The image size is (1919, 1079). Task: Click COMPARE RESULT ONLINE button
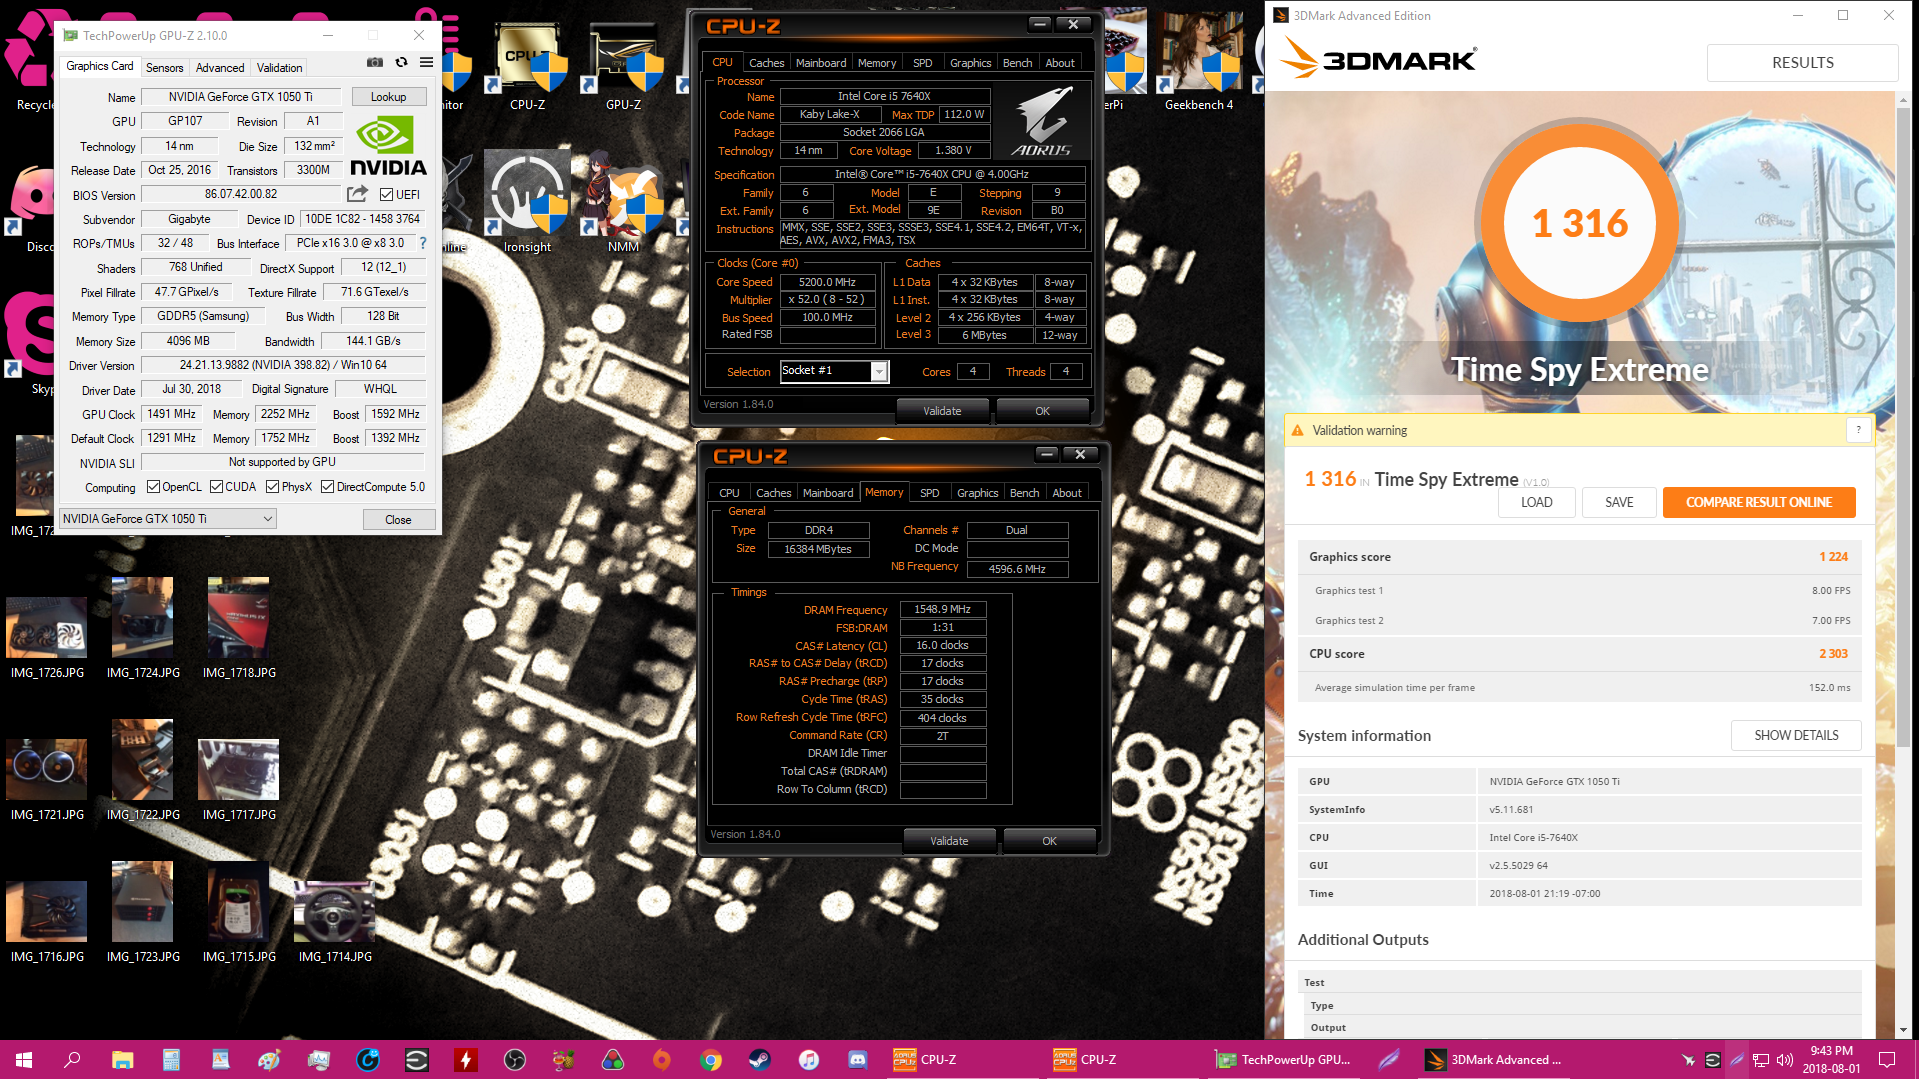tap(1759, 502)
